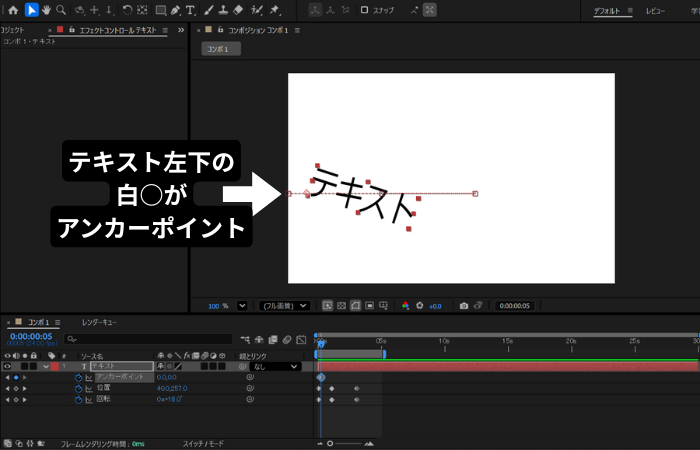700x450 pixels.
Task: Click the reset exposure icon
Action: 420,306
